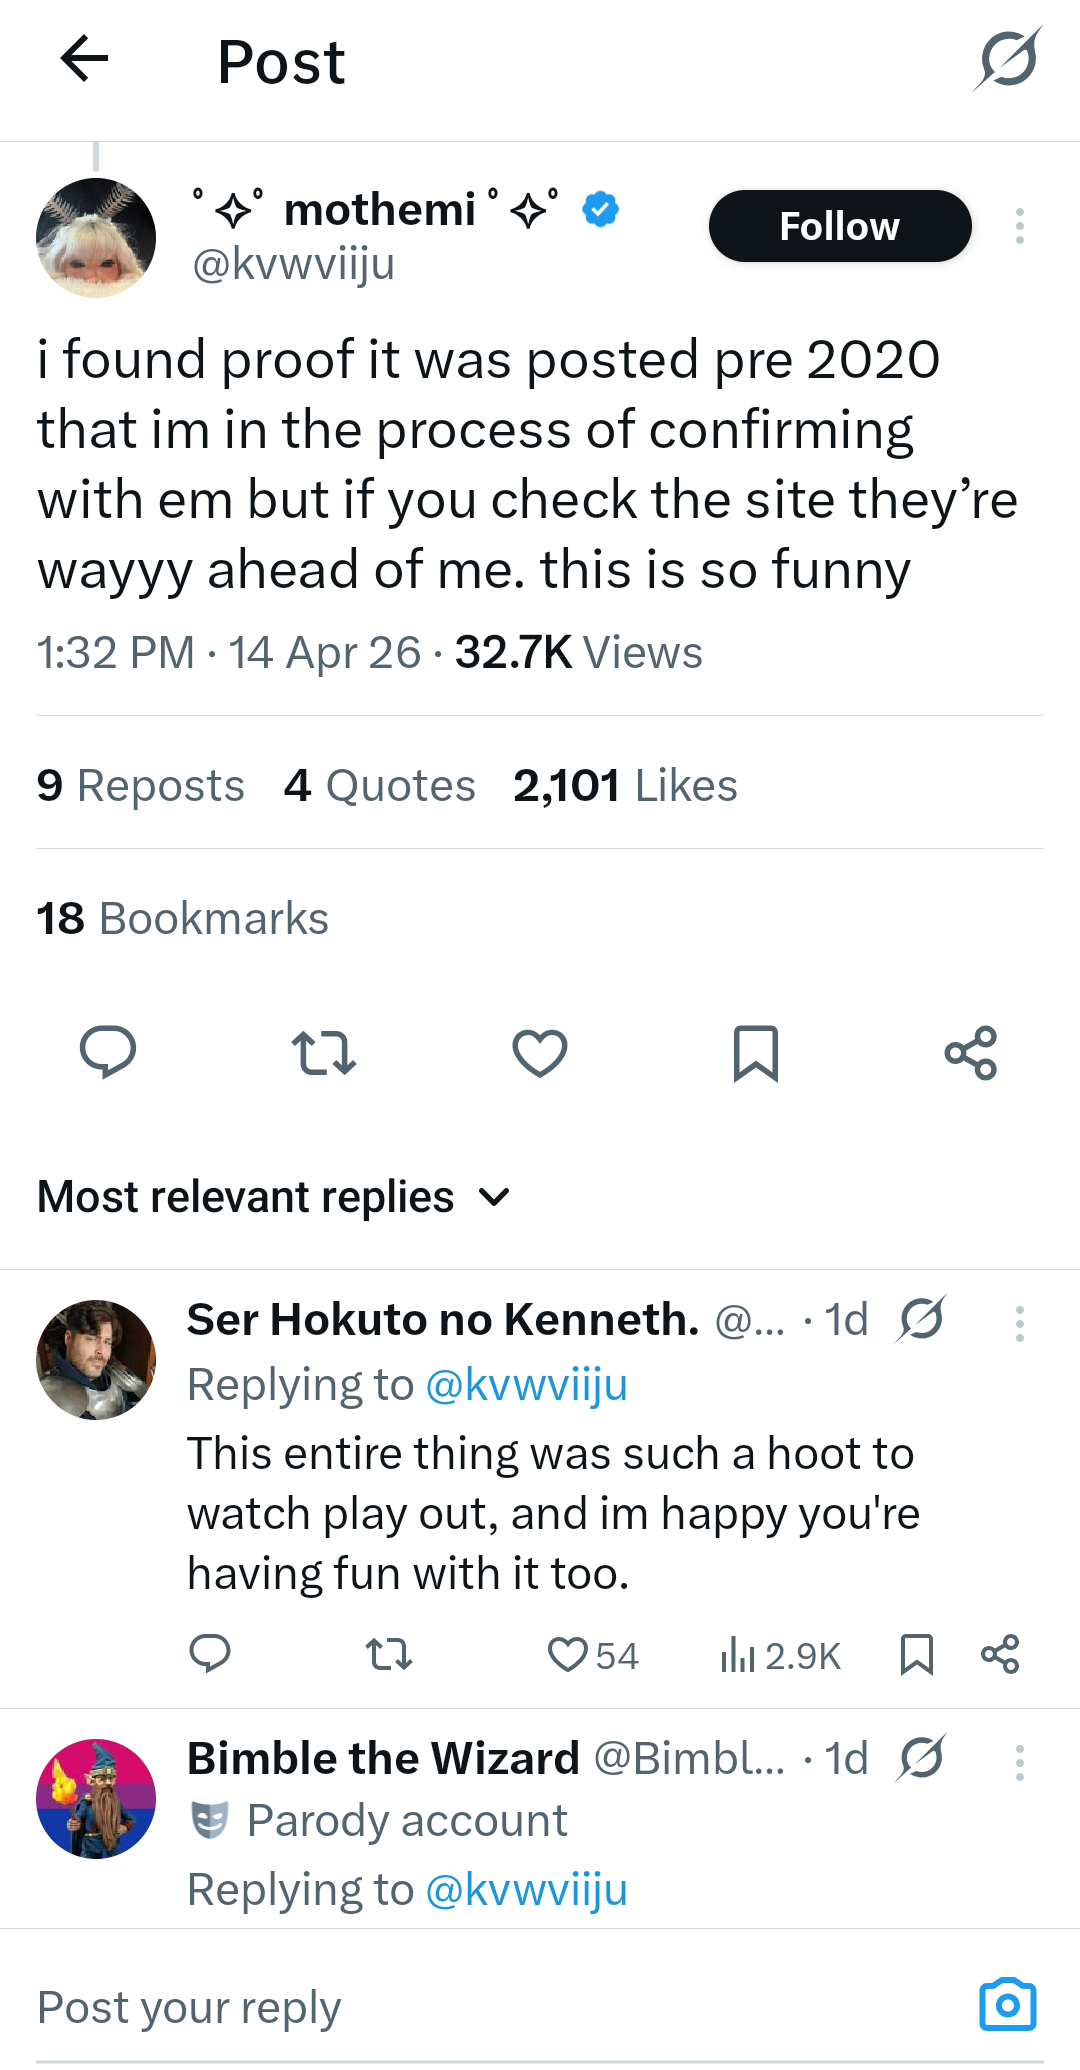Viewport: 1080px width, 2070px height.
Task: Bookmark the mothemi post
Action: pyautogui.click(x=755, y=1053)
